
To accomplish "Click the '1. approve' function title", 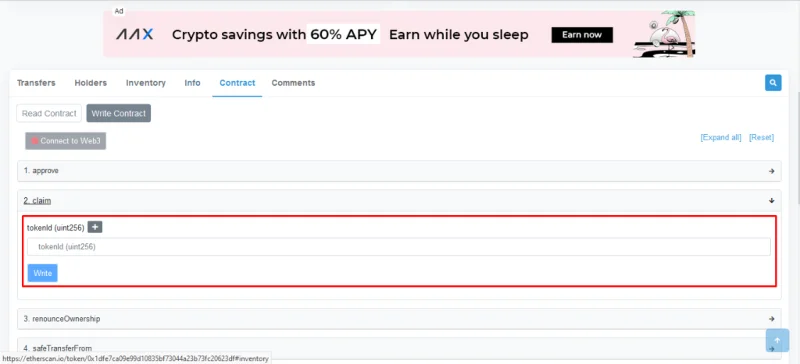I will [41, 171].
